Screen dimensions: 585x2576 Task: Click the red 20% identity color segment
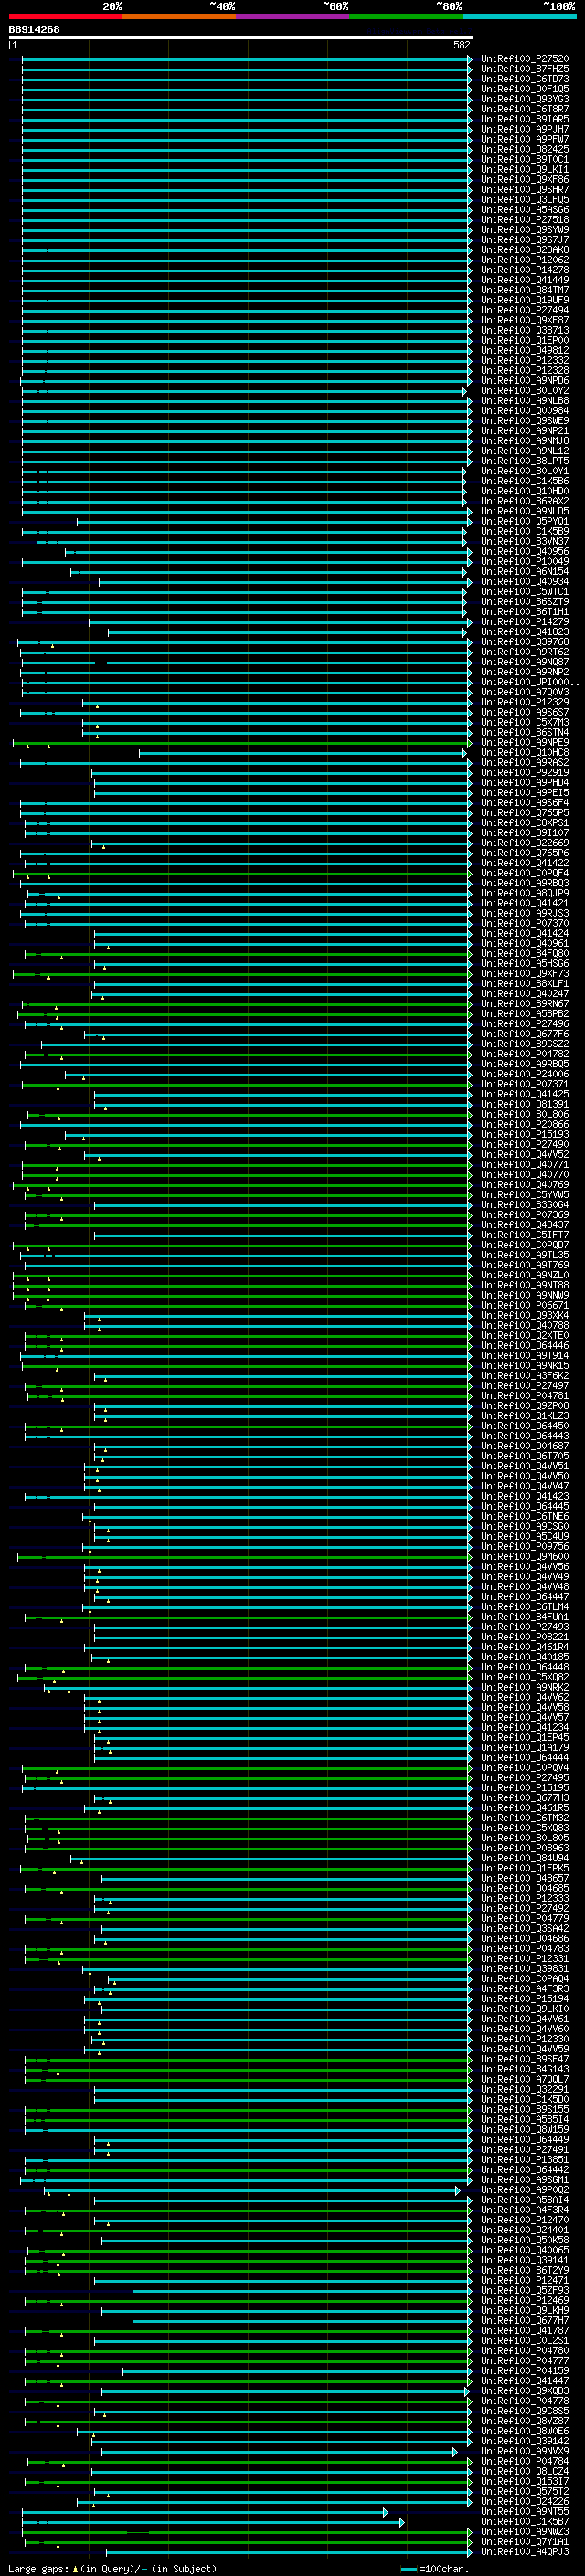(65, 16)
